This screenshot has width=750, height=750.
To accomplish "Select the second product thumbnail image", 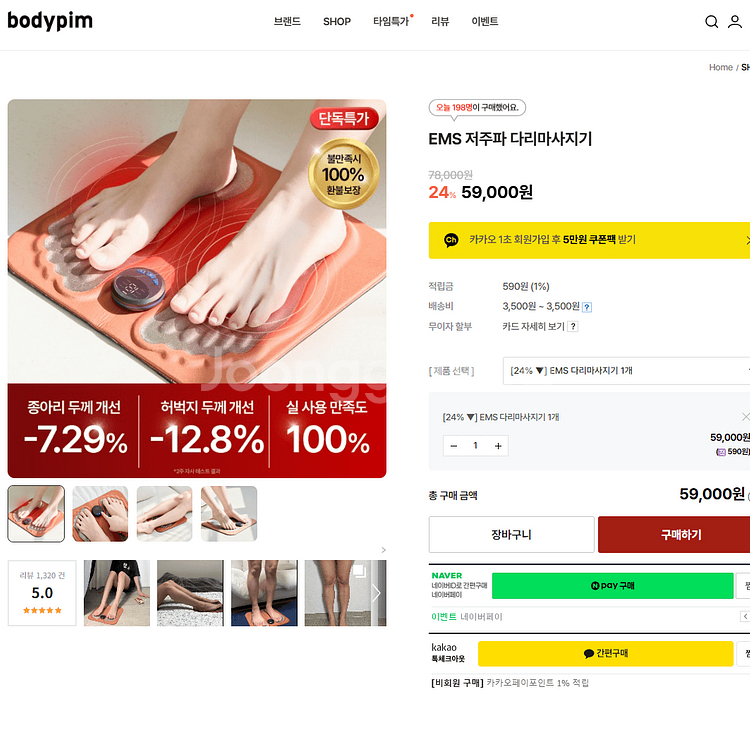I will [100, 514].
